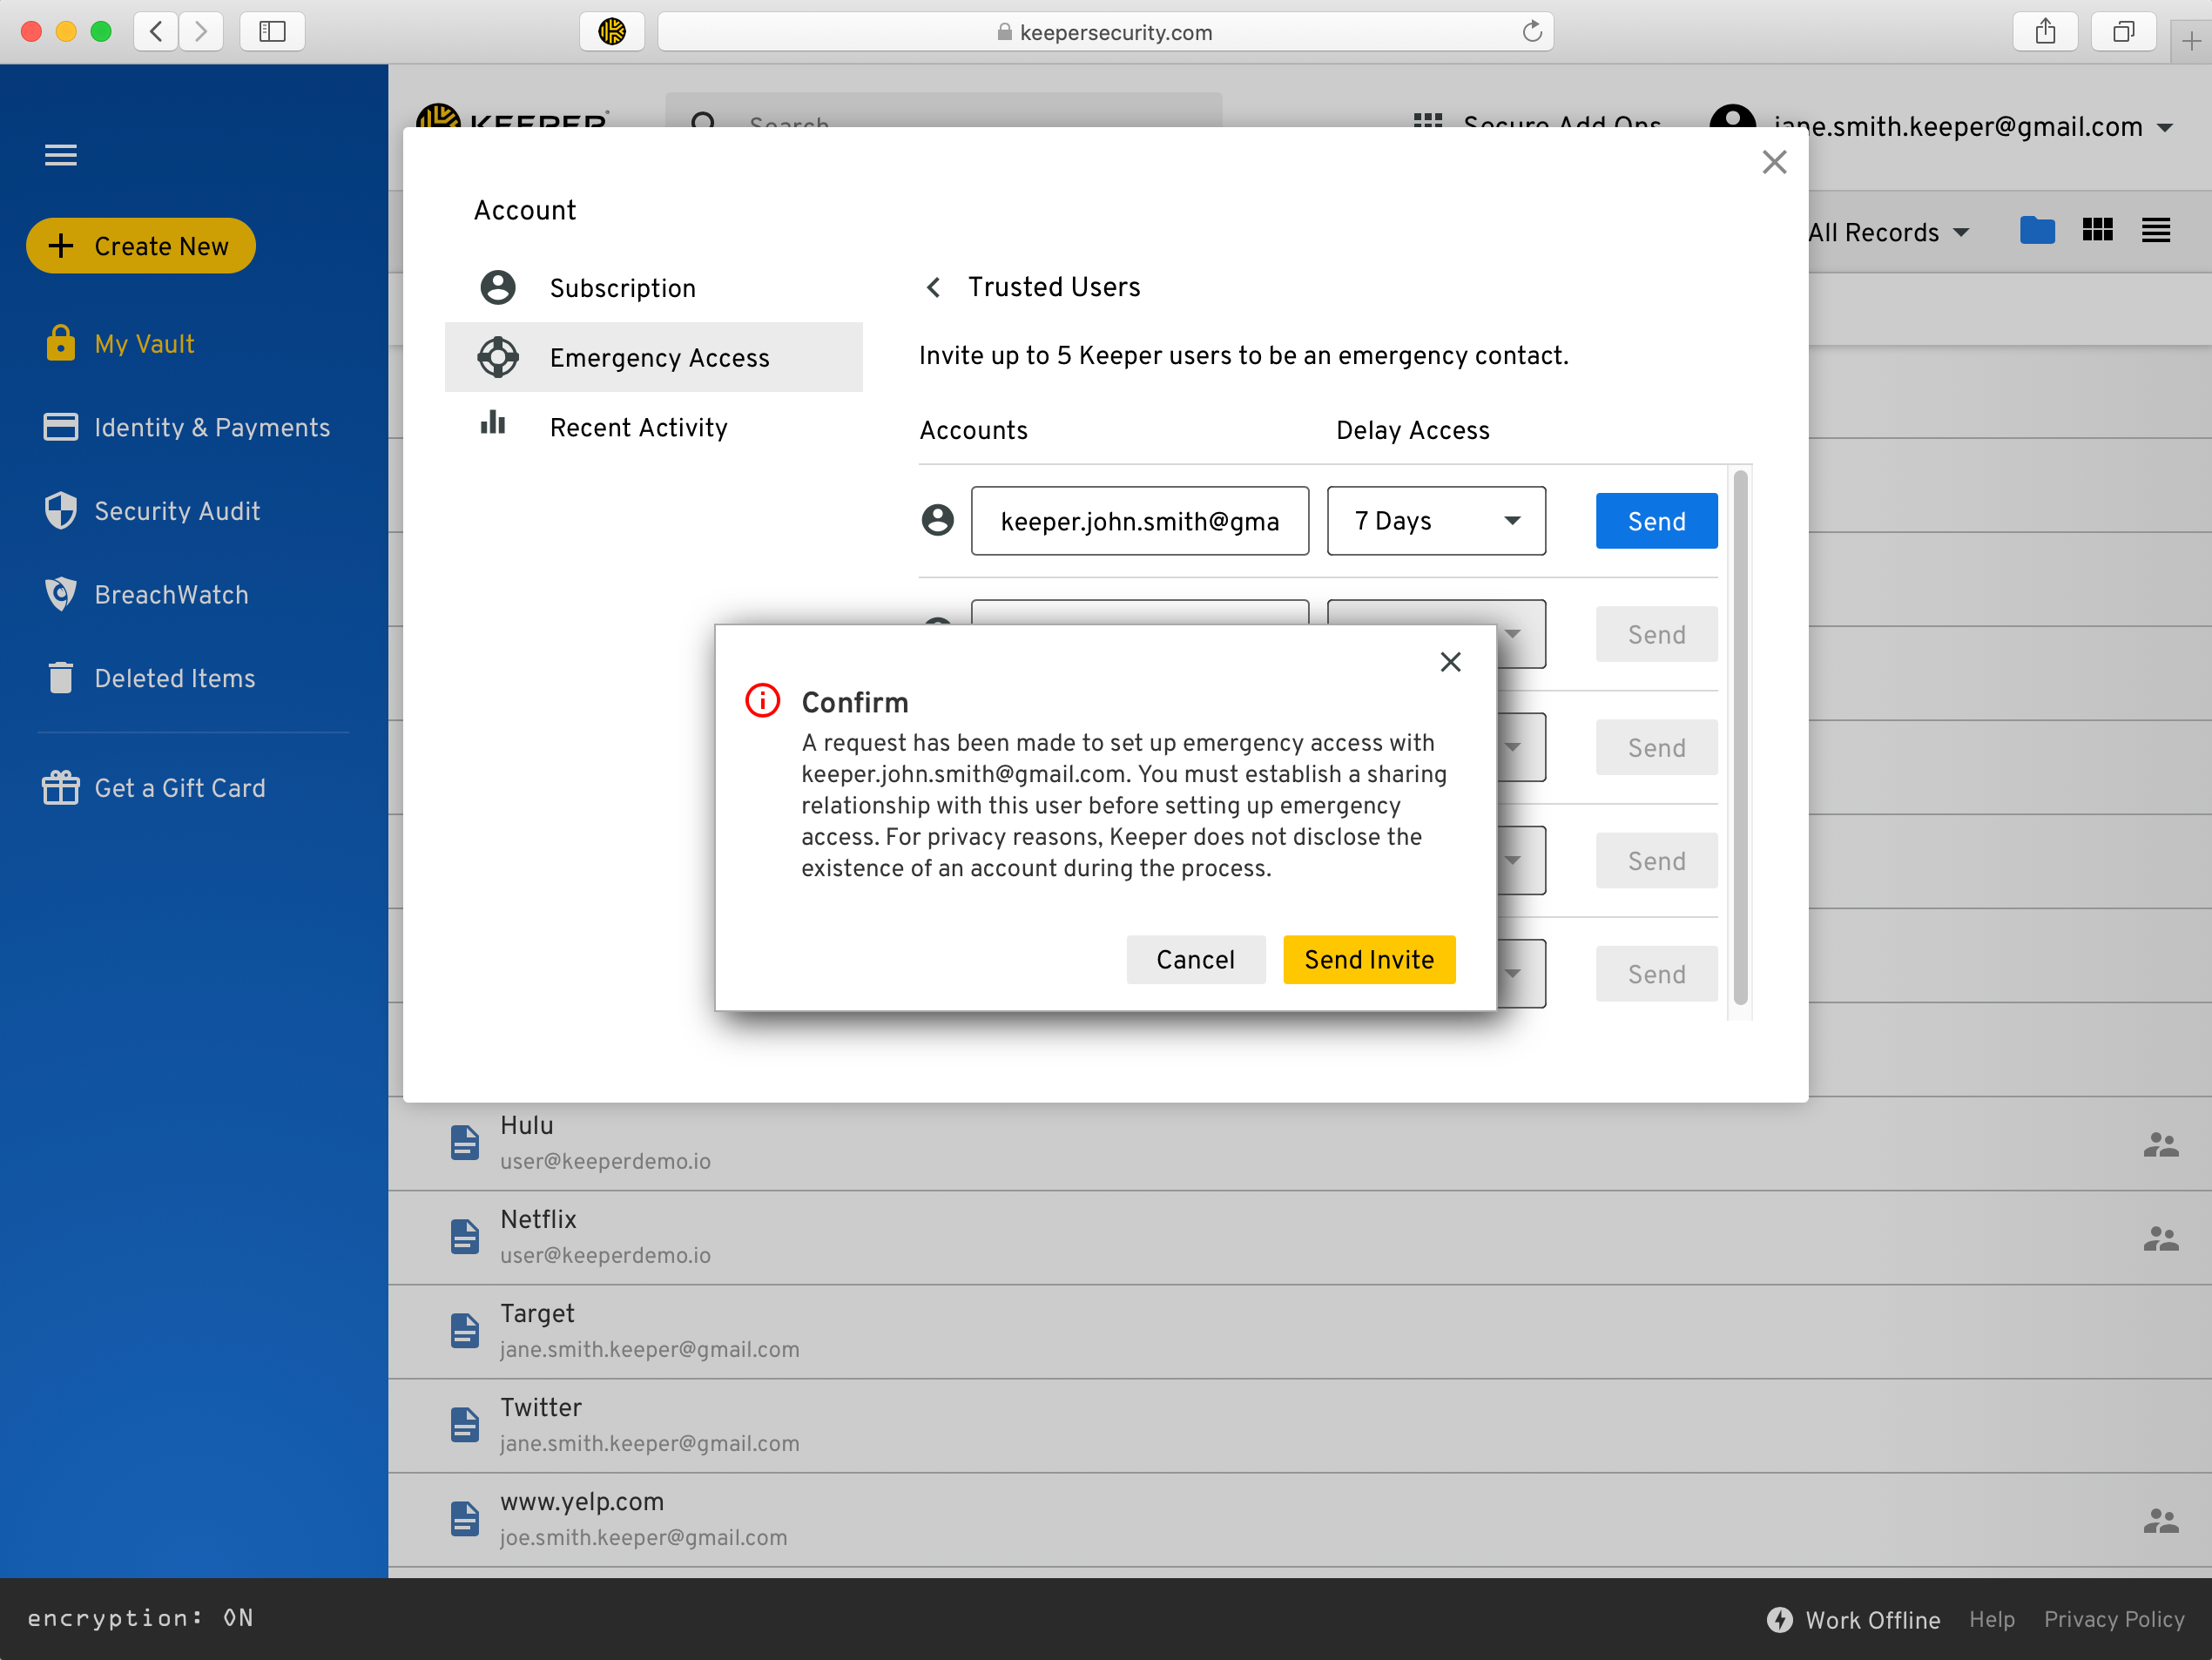This screenshot has height=1660, width=2212.
Task: Open the 7 Days delay dropdown
Action: click(1435, 521)
